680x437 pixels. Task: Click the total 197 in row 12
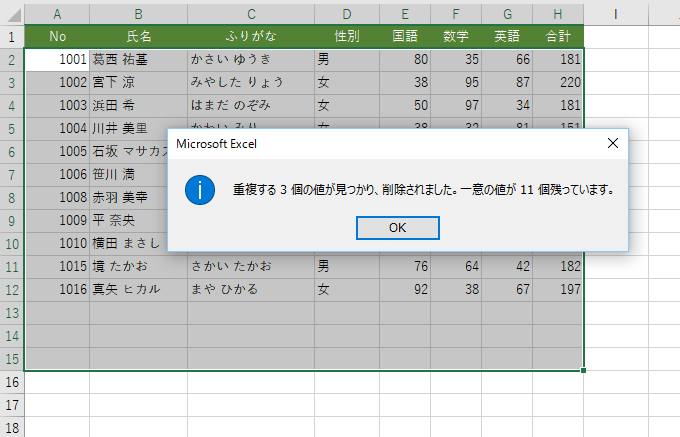558,290
